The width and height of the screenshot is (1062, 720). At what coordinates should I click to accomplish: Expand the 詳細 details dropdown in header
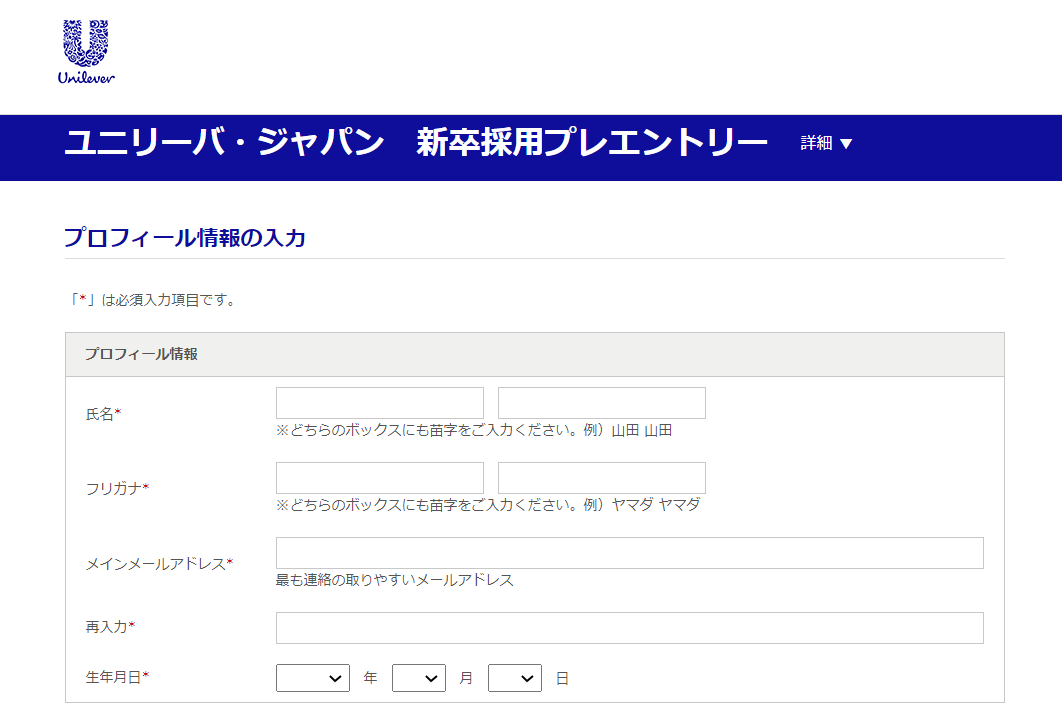(x=827, y=143)
